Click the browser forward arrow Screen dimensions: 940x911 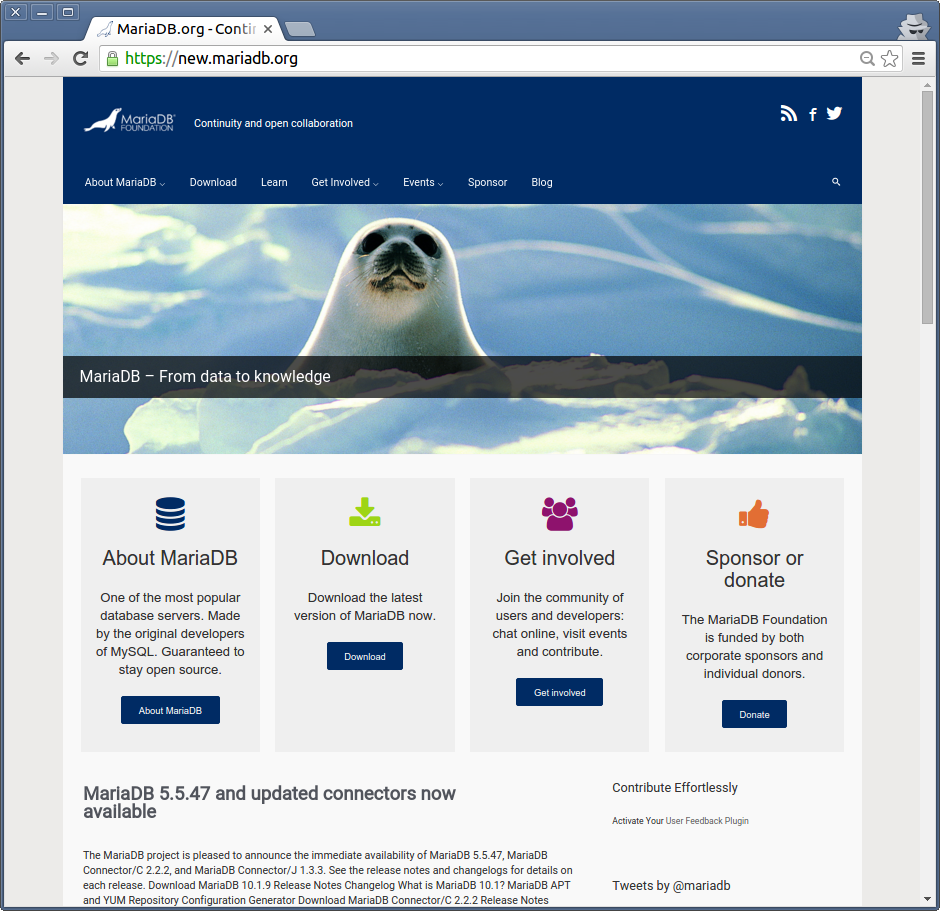(x=52, y=58)
